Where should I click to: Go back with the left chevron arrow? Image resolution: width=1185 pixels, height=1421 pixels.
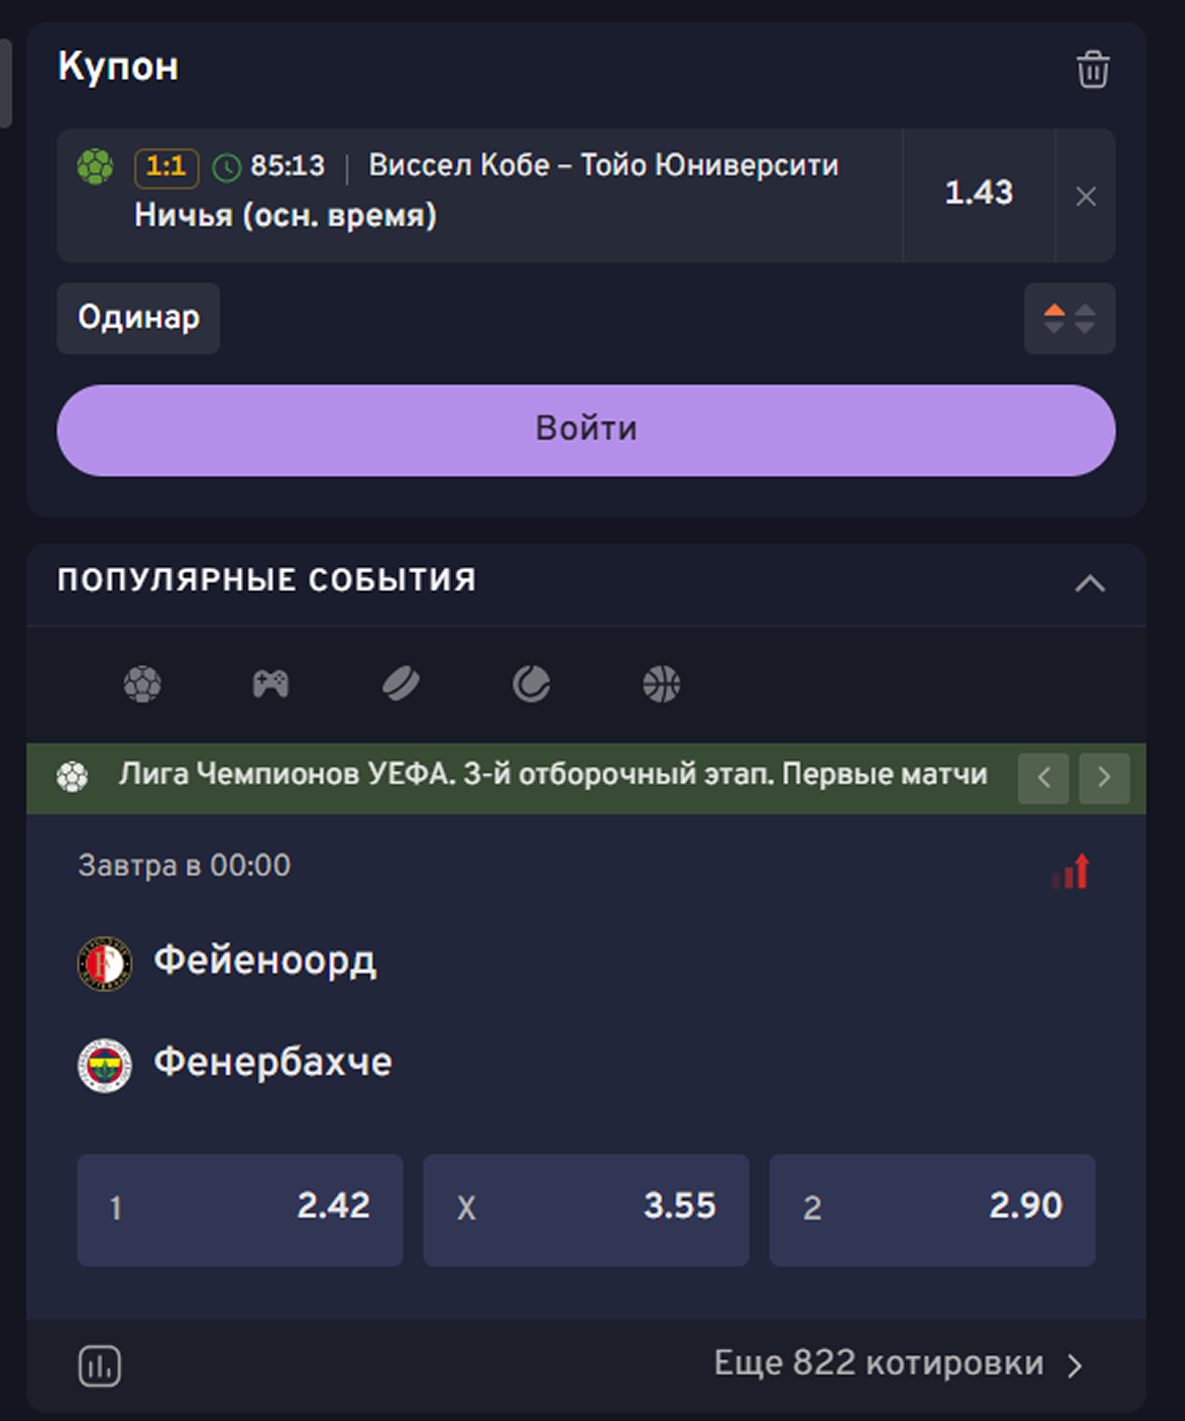coord(1043,777)
